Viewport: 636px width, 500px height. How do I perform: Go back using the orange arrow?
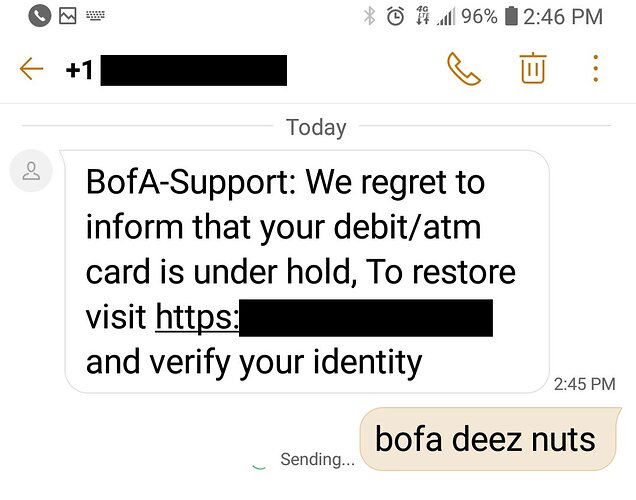point(31,69)
